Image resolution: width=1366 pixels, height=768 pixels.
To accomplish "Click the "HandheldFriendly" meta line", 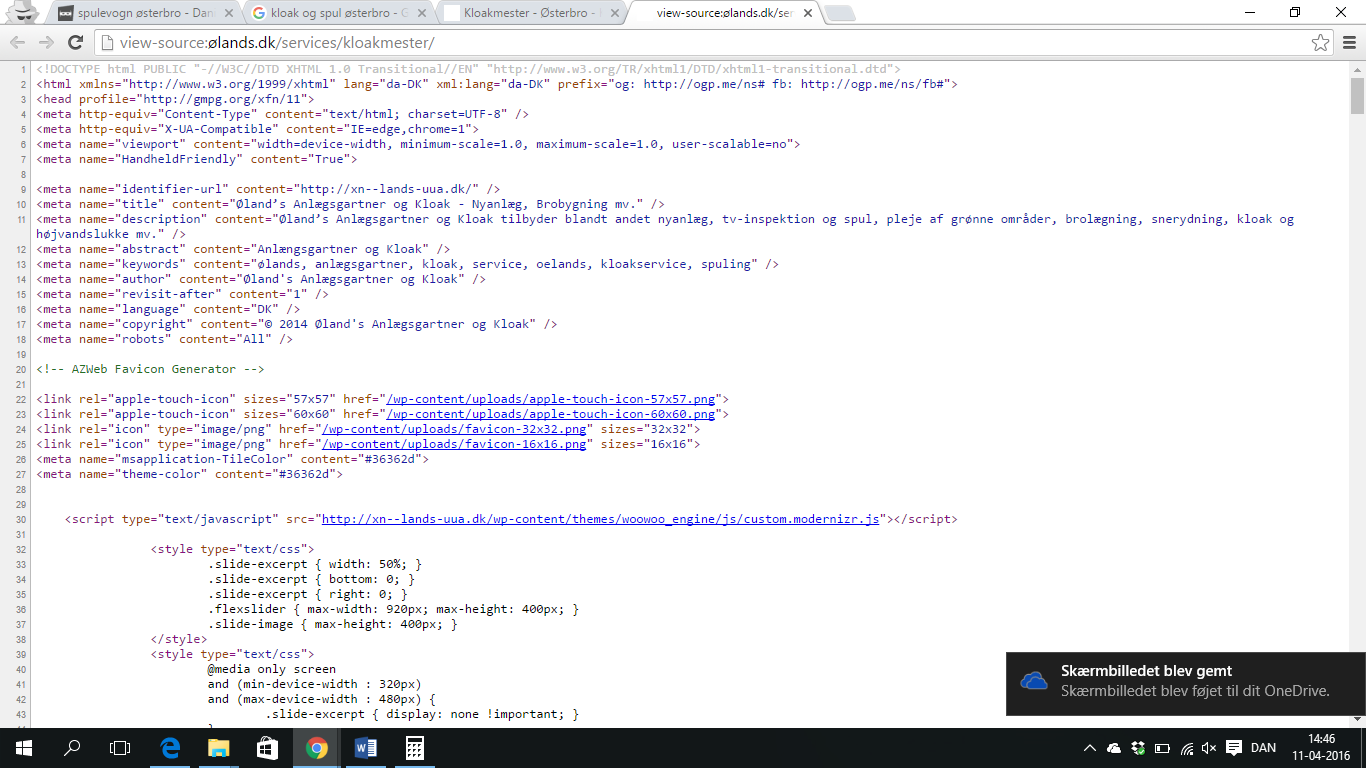I will [196, 159].
